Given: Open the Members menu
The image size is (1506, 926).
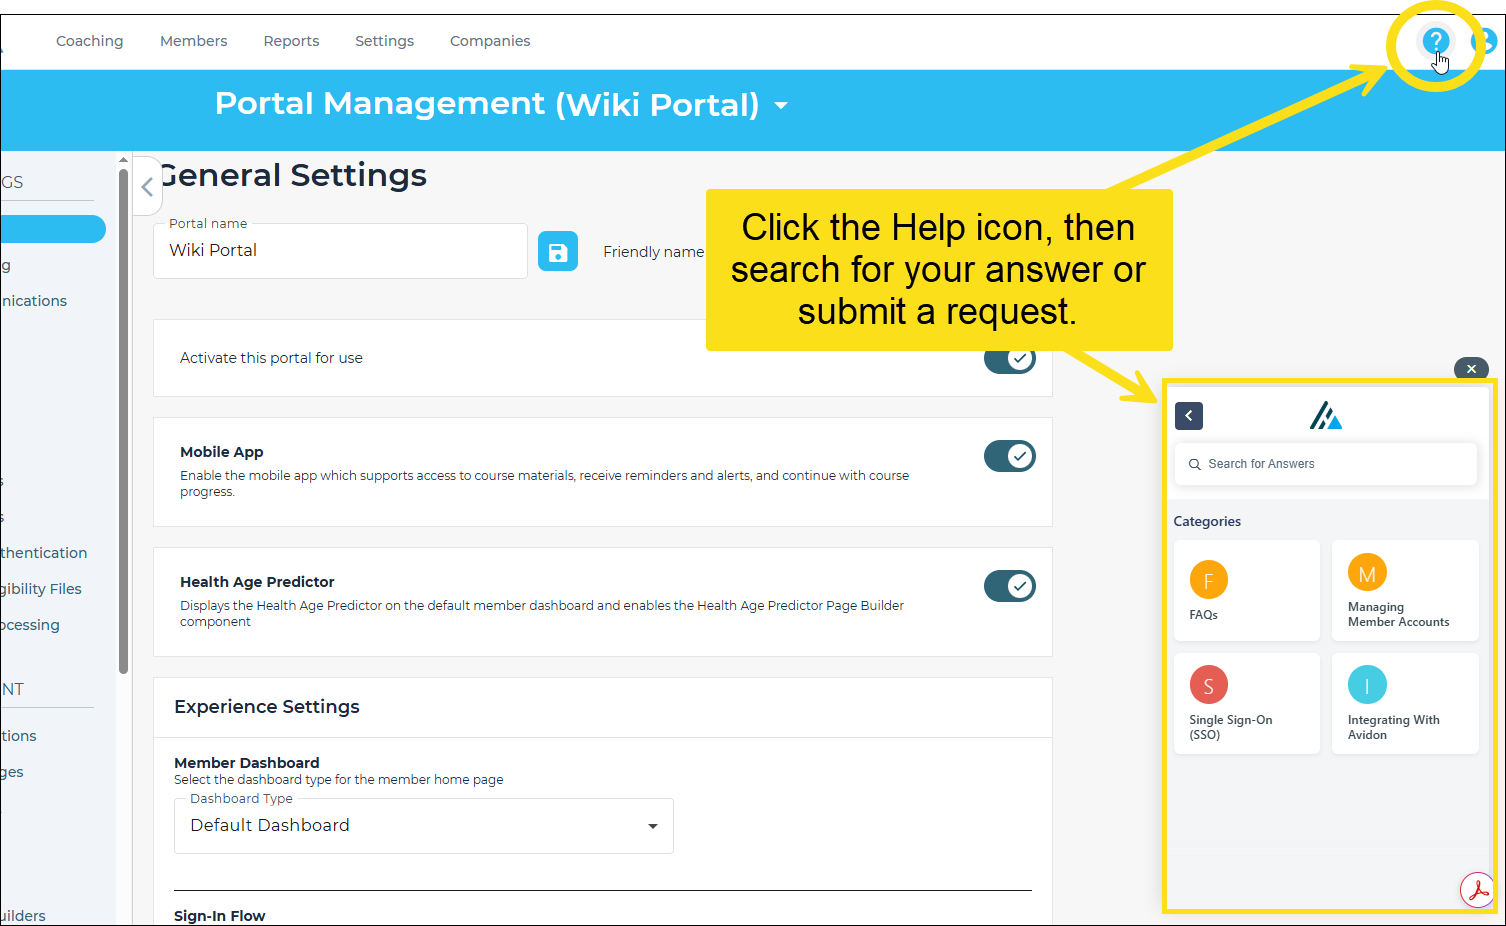Looking at the screenshot, I should (193, 41).
